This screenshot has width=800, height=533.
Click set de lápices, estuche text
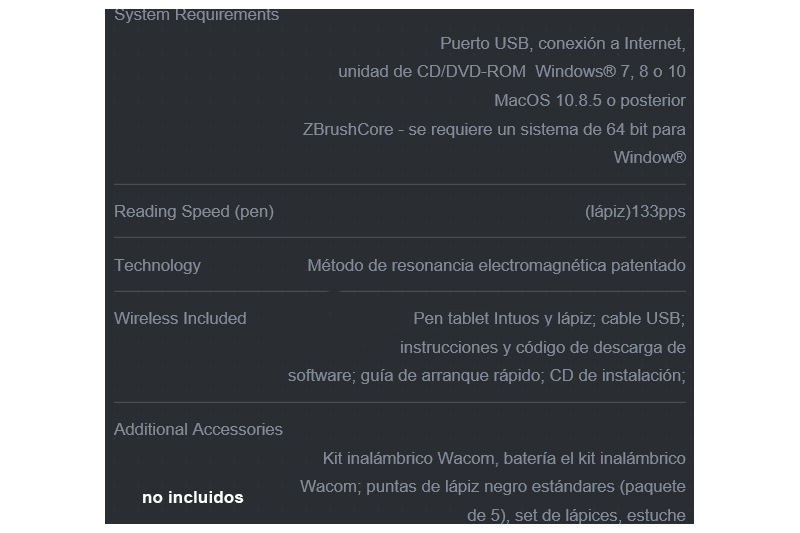pyautogui.click(x=600, y=515)
